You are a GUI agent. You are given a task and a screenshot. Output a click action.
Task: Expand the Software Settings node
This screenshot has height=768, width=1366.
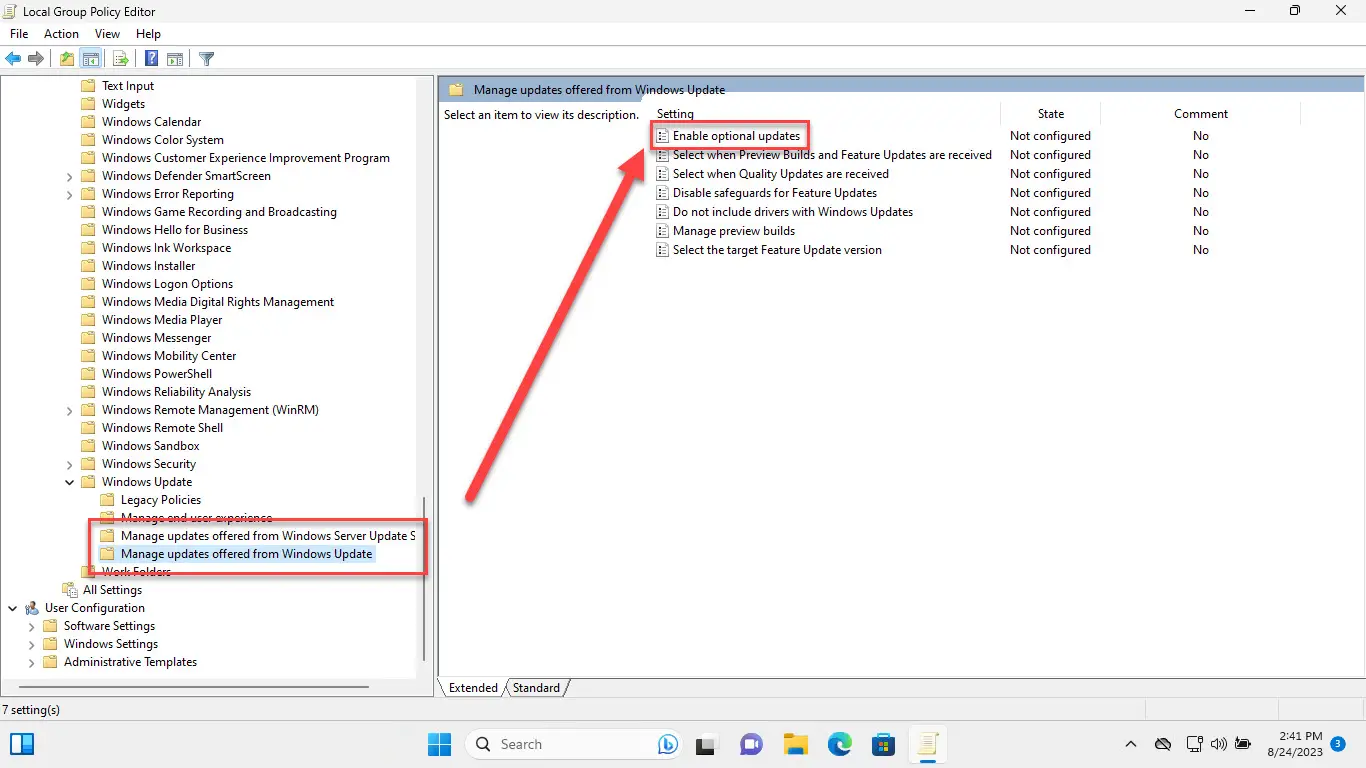click(31, 626)
